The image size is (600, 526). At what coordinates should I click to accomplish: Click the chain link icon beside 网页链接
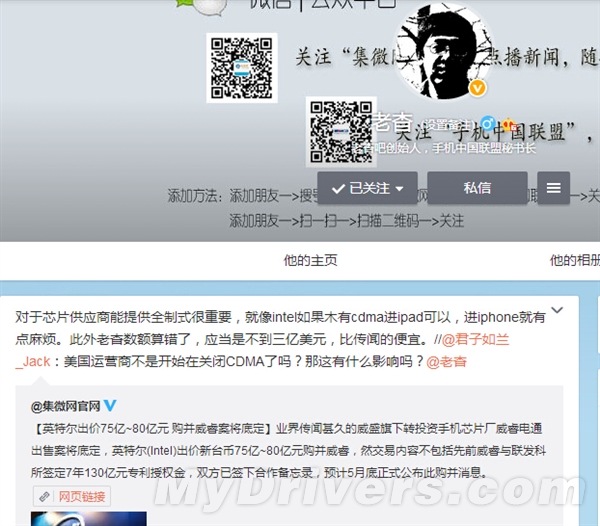[x=44, y=497]
